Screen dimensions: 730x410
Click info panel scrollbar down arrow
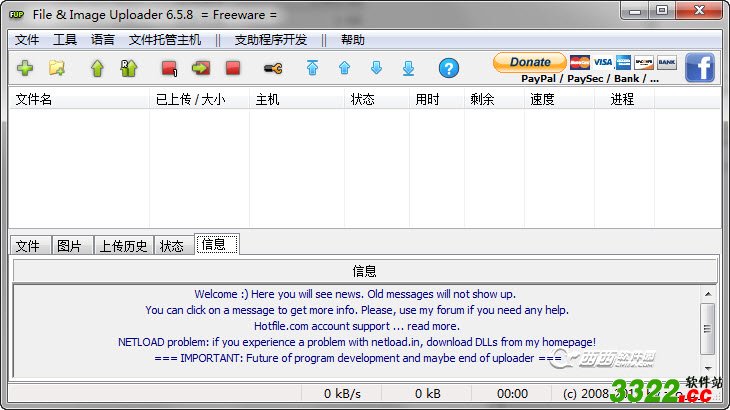[708, 368]
